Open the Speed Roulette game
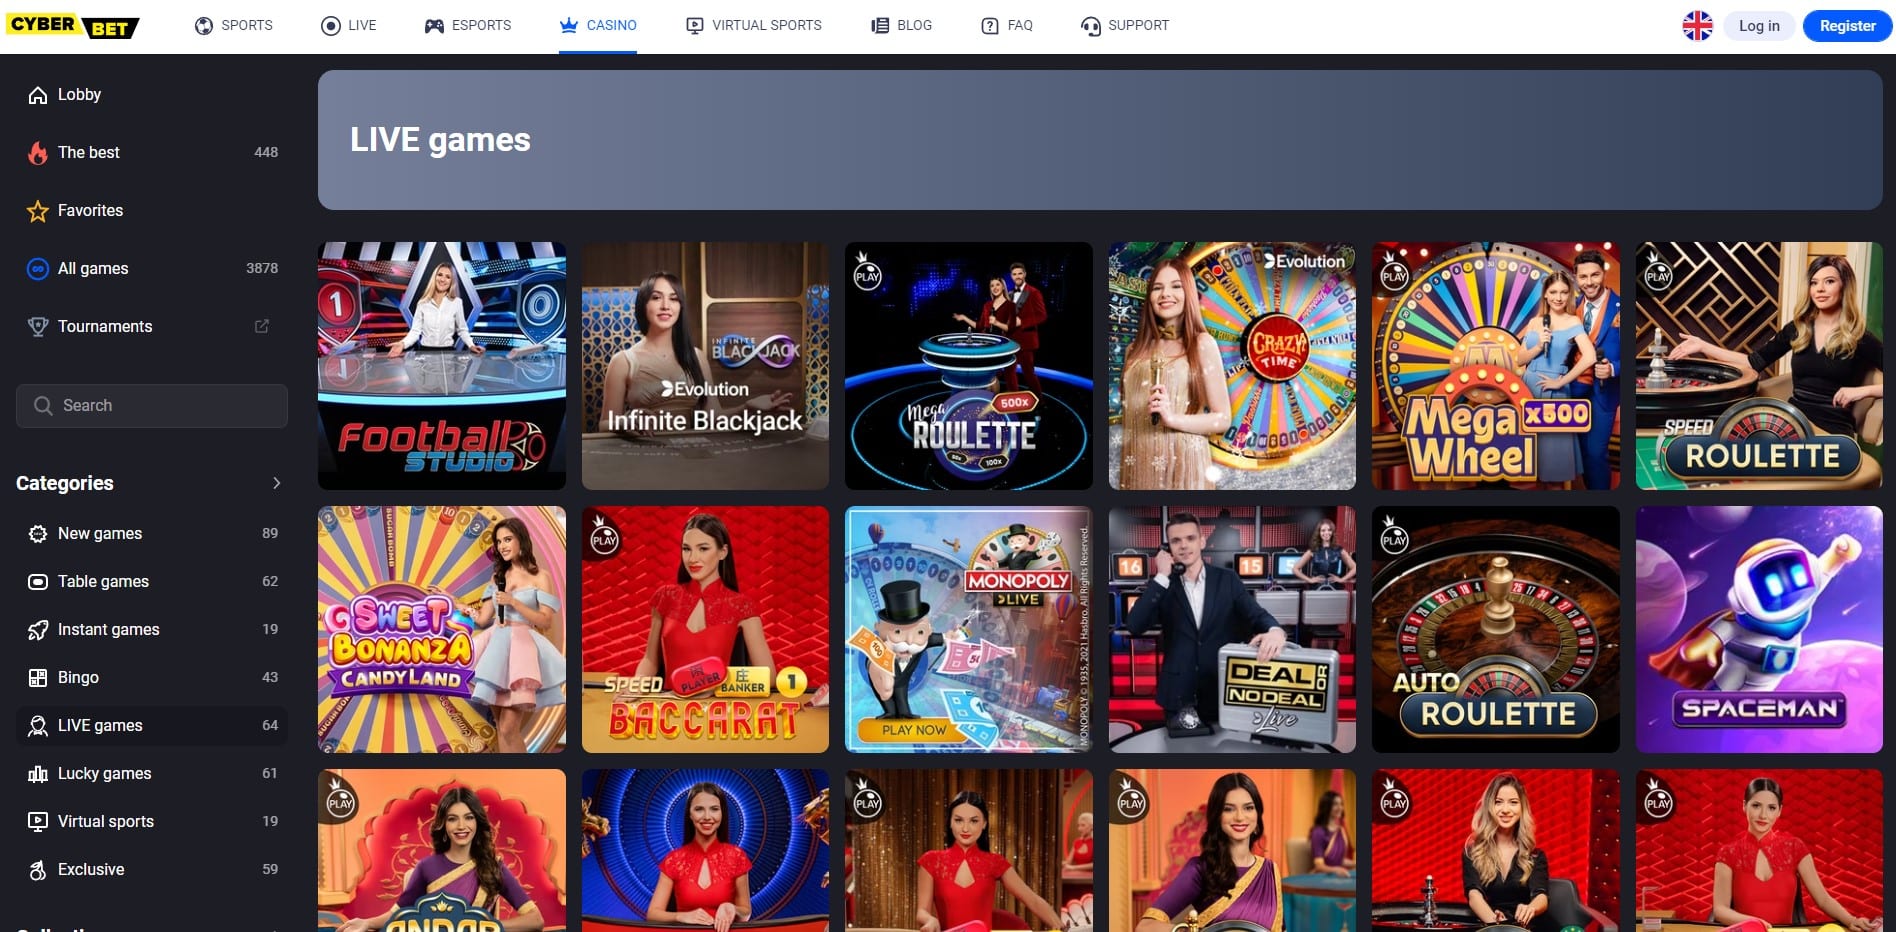1896x932 pixels. tap(1759, 366)
